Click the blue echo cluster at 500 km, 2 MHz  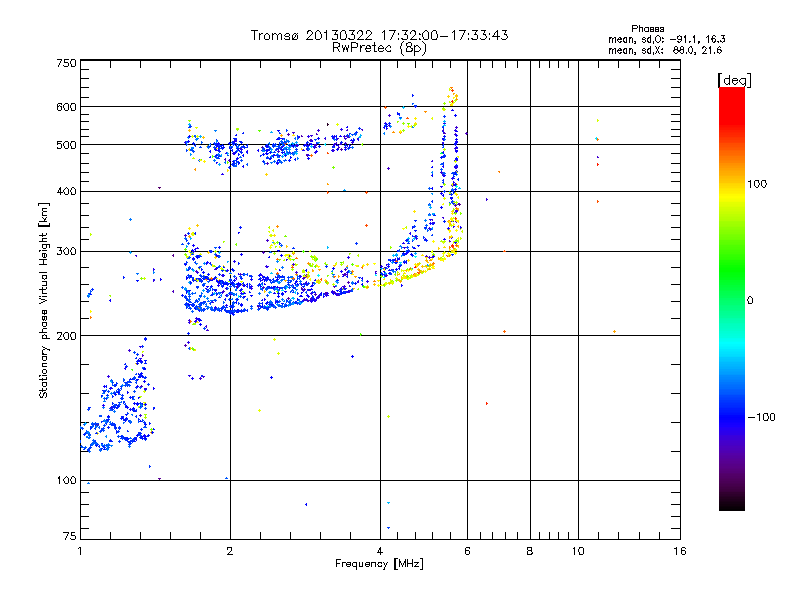pos(229,151)
